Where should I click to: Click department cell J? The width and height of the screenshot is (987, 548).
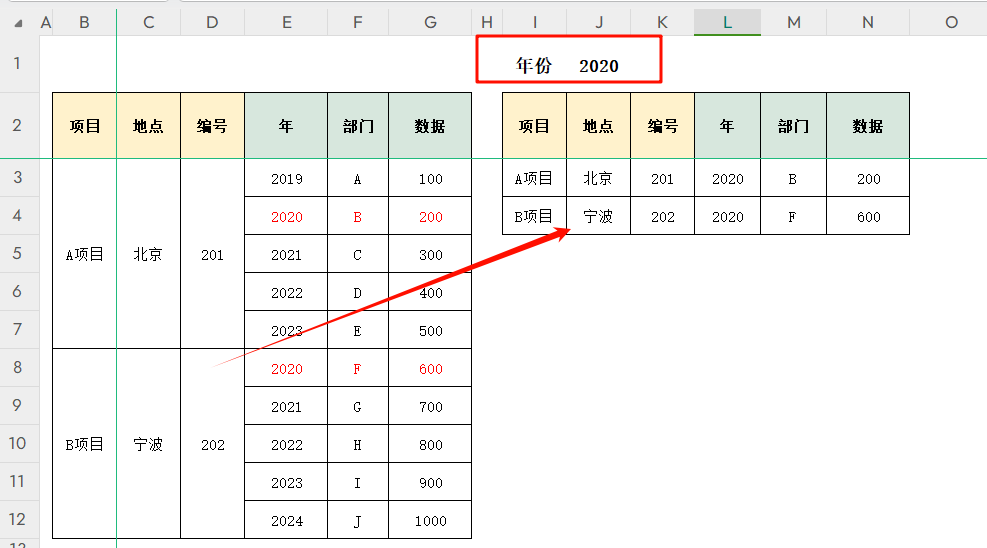pos(358,520)
